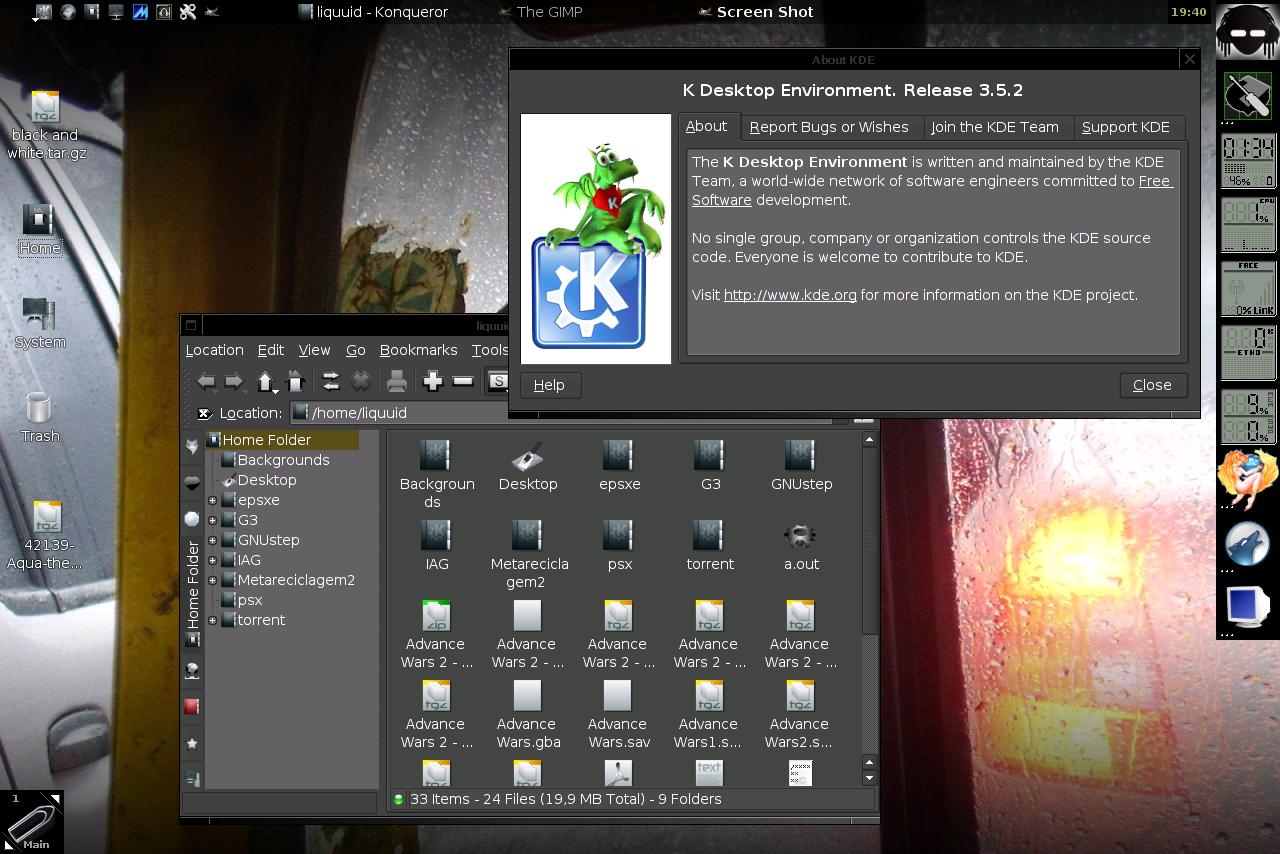Open the Edit menu in Konqueror
Image resolution: width=1280 pixels, height=854 pixels.
tap(270, 350)
